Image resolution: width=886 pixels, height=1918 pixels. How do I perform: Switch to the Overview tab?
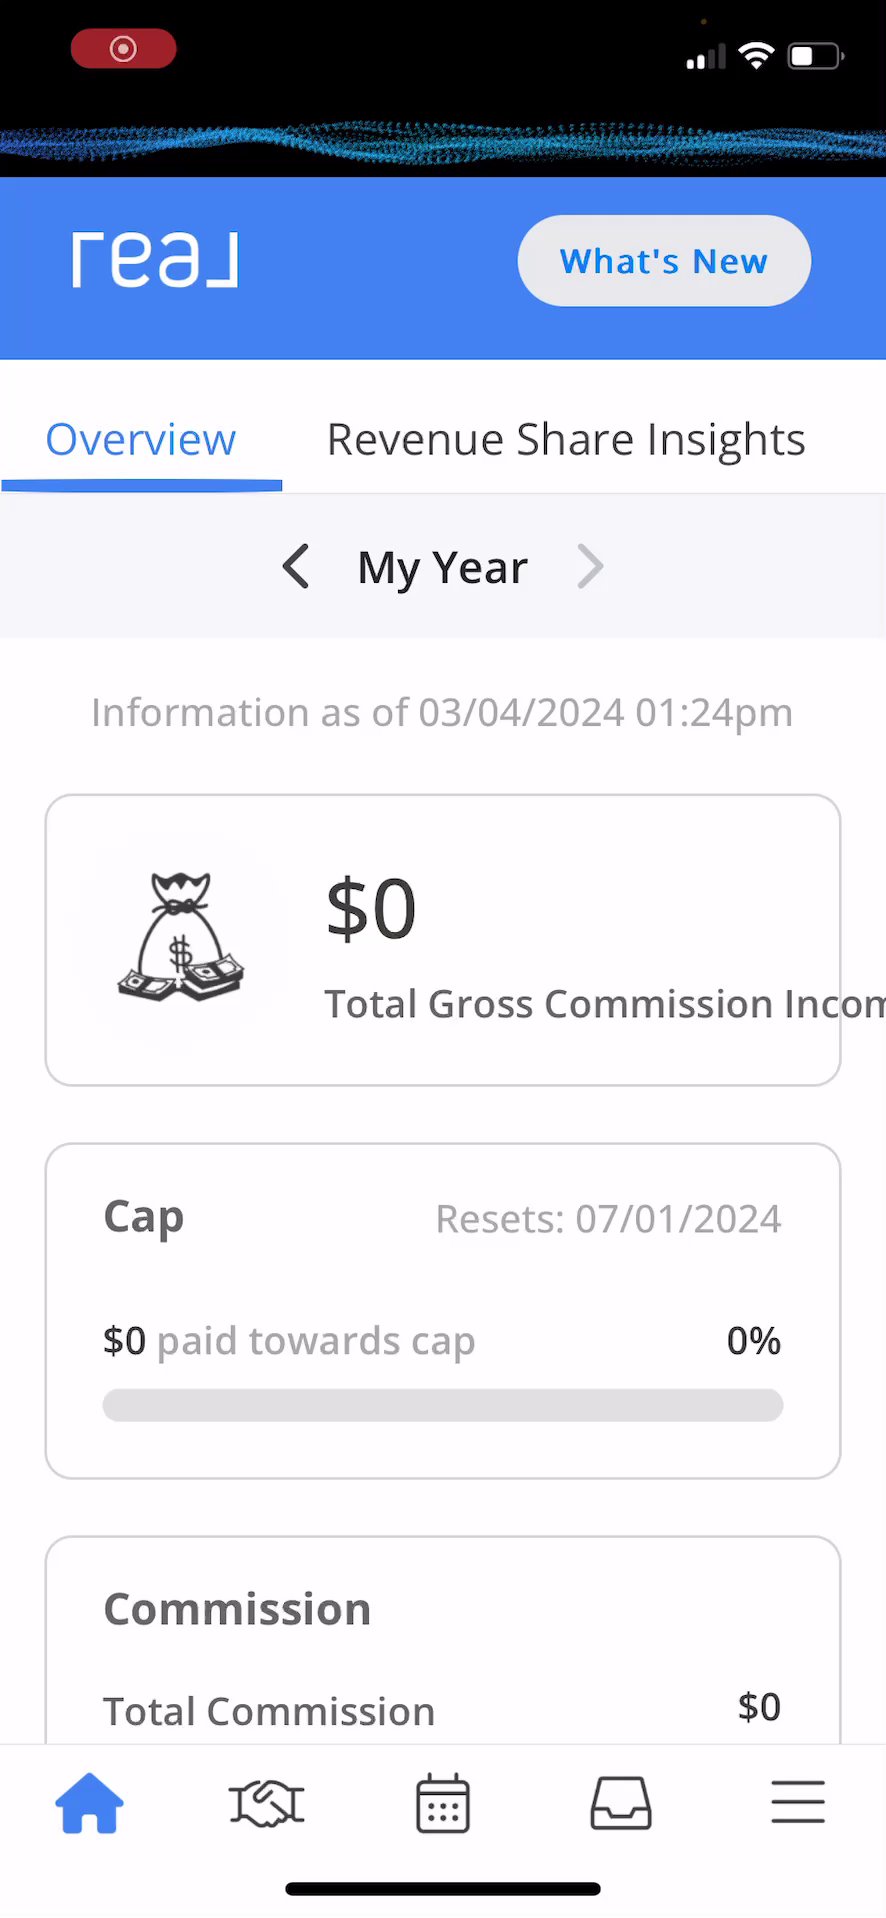(141, 440)
